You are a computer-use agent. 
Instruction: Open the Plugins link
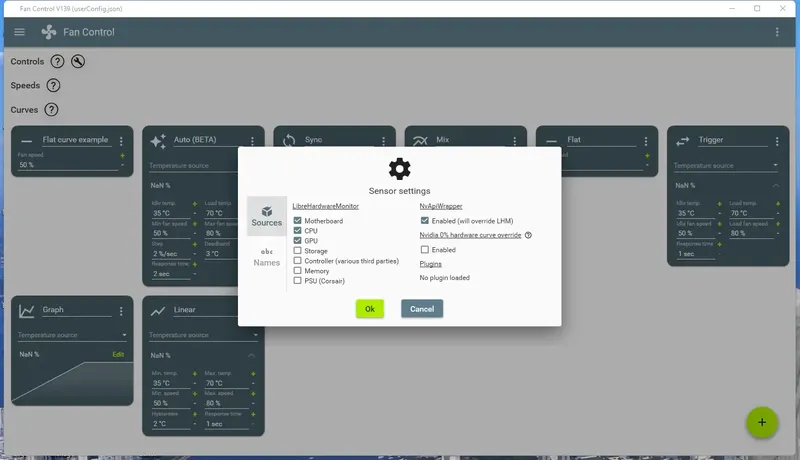coord(431,264)
